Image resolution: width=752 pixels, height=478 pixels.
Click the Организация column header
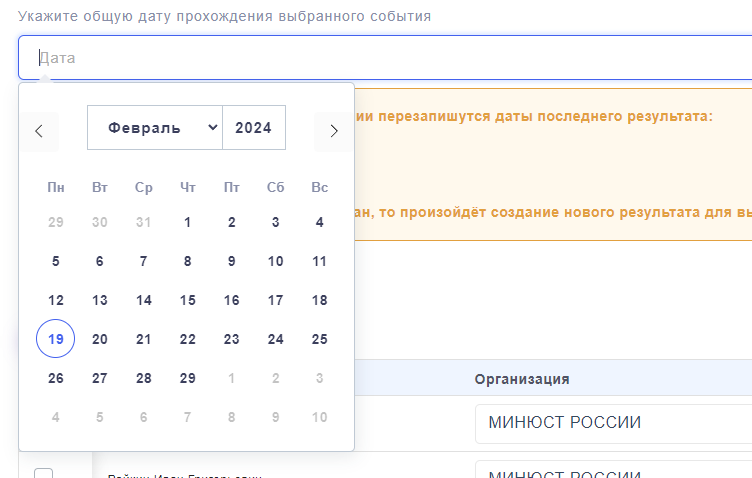(x=522, y=379)
